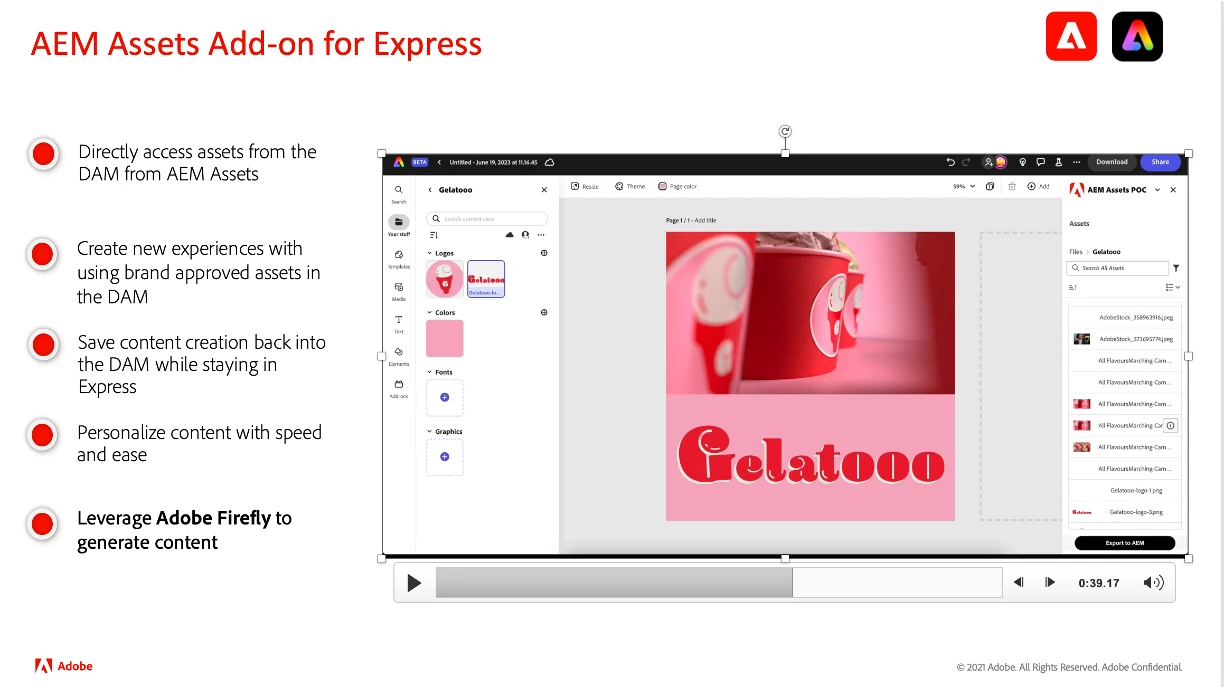Click the cloud sync status icon

pyautogui.click(x=549, y=162)
